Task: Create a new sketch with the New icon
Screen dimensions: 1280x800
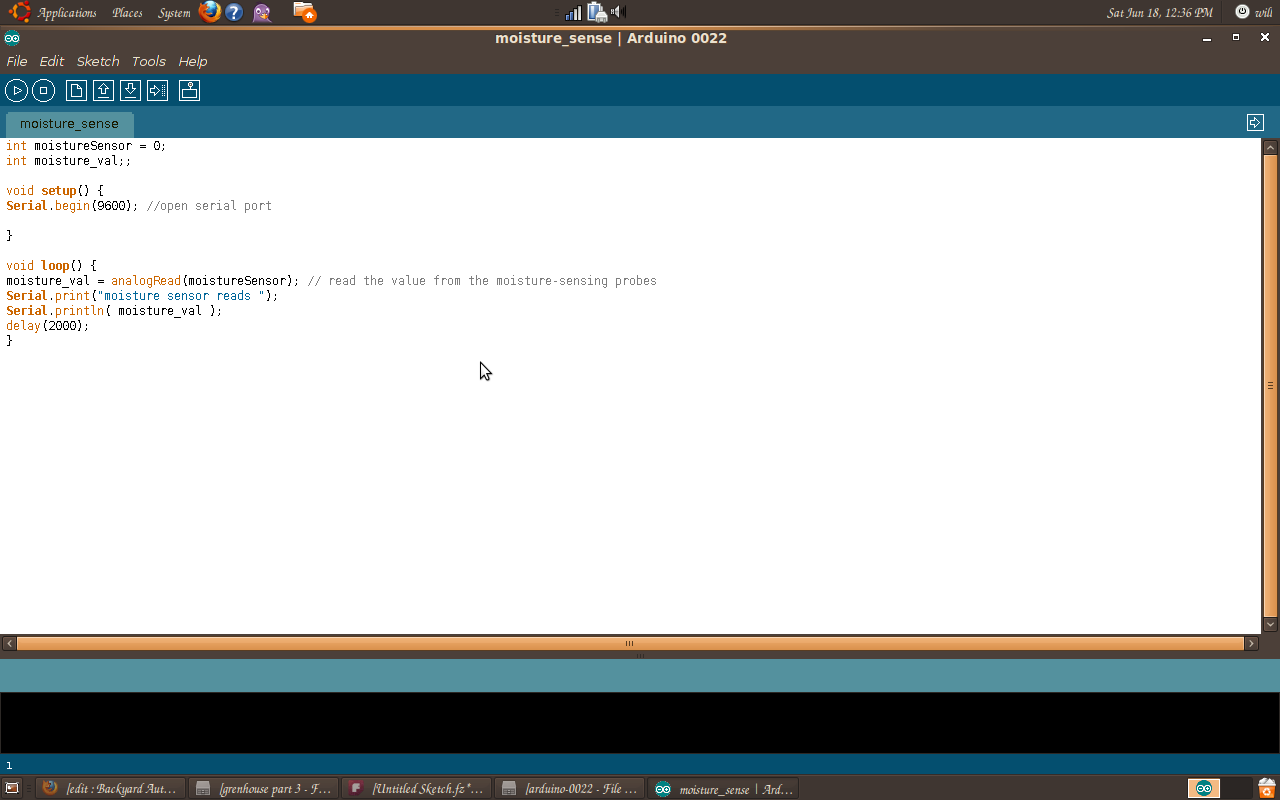Action: click(x=76, y=91)
